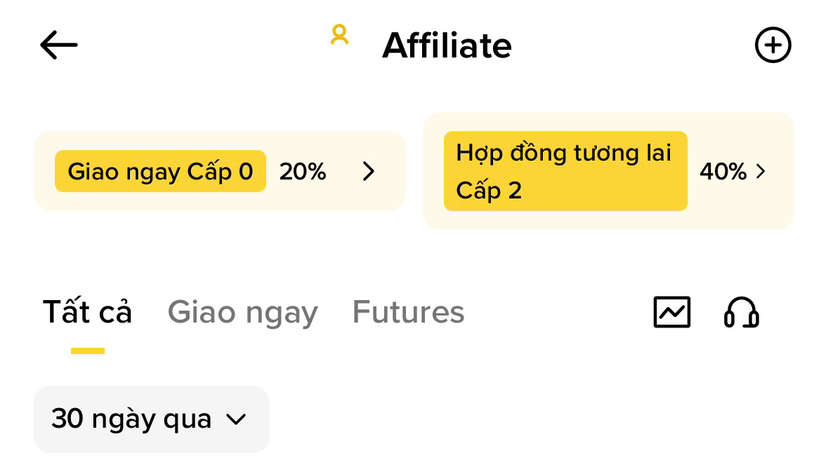Viewport: 828px width, 474px height.
Task: Click the dropdown arrow beside 30 ngày qua
Action: (236, 420)
